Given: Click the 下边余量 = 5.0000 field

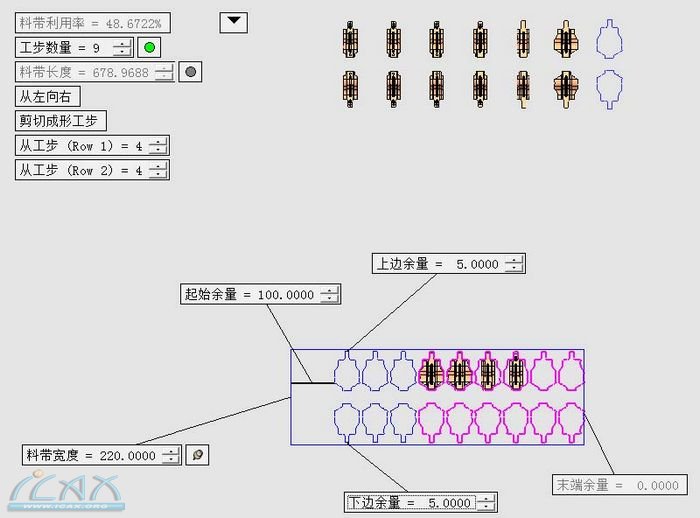Looking at the screenshot, I should (421, 503).
